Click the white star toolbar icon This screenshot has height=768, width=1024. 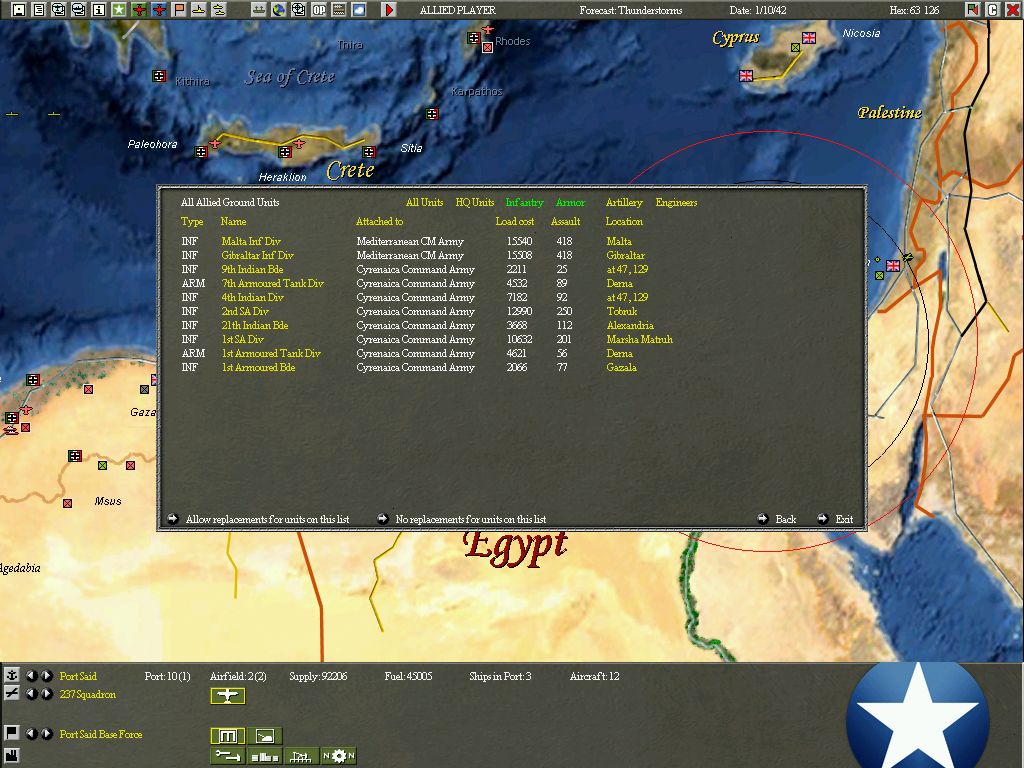pos(119,9)
